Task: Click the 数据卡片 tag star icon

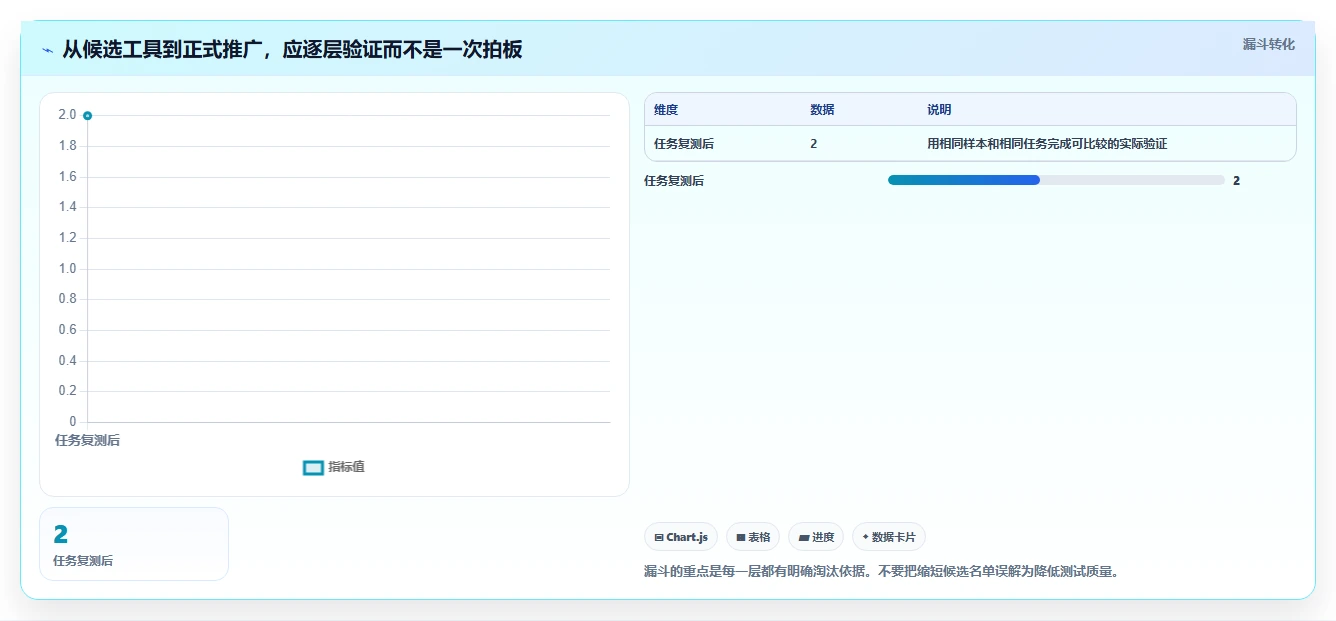Action: [865, 537]
